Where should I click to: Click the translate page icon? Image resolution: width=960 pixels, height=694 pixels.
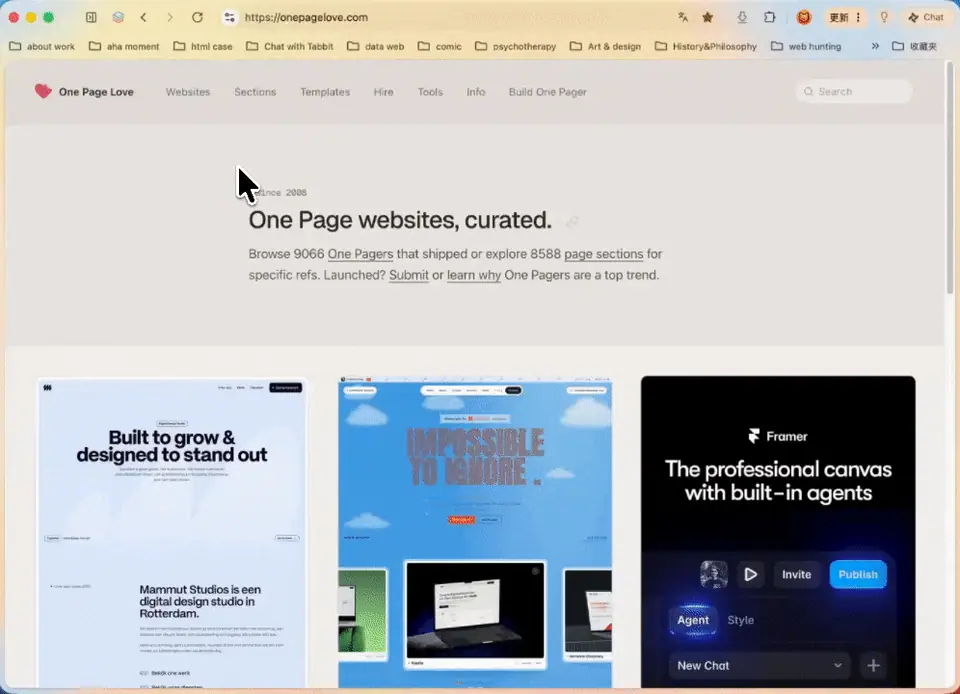(683, 17)
